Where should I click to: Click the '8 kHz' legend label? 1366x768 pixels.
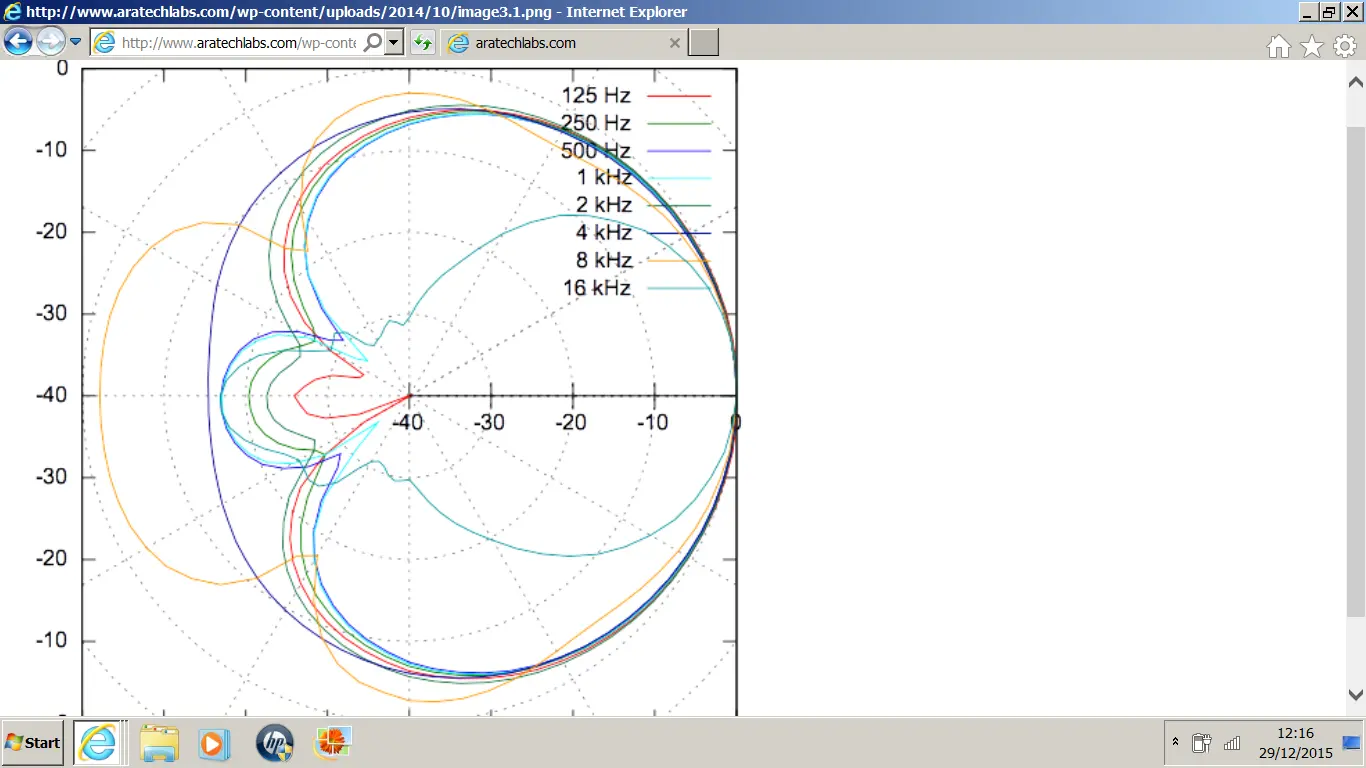[x=604, y=260]
